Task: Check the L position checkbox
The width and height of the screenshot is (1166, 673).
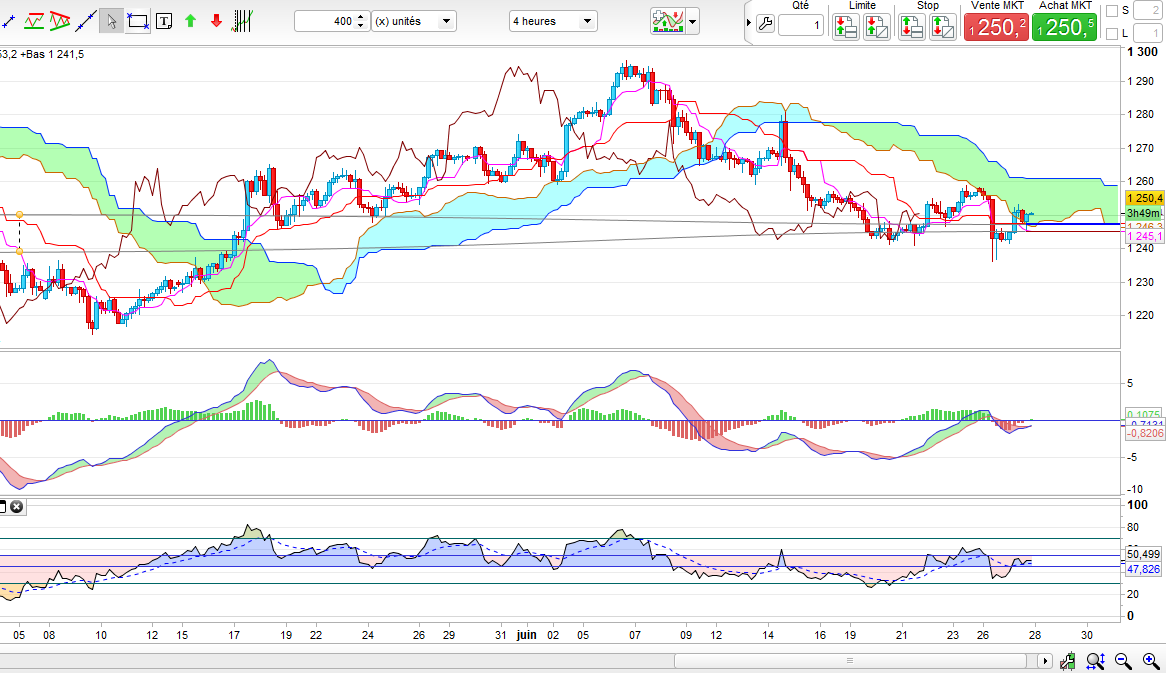Action: [x=1112, y=34]
